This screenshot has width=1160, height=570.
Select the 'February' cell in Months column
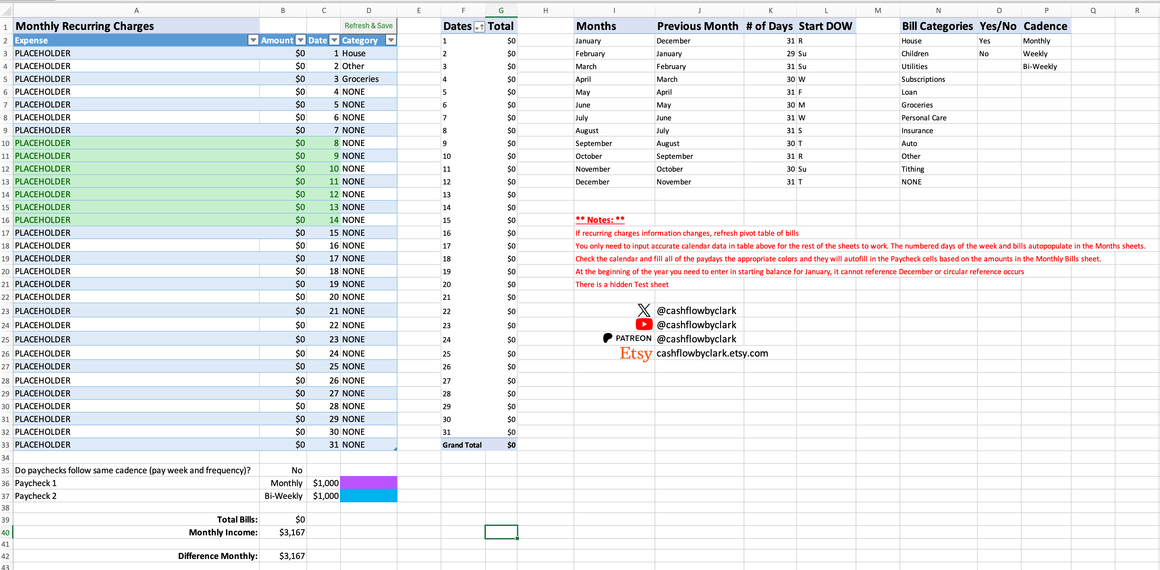614,54
